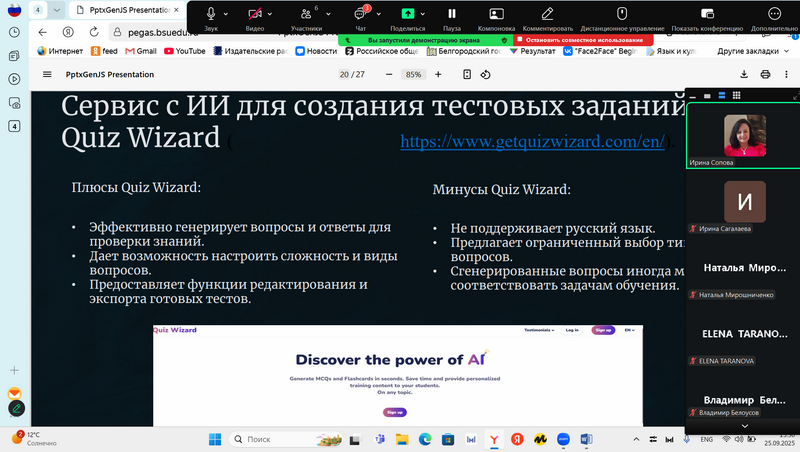Pause screen sharing with the Пауза button

click(452, 14)
